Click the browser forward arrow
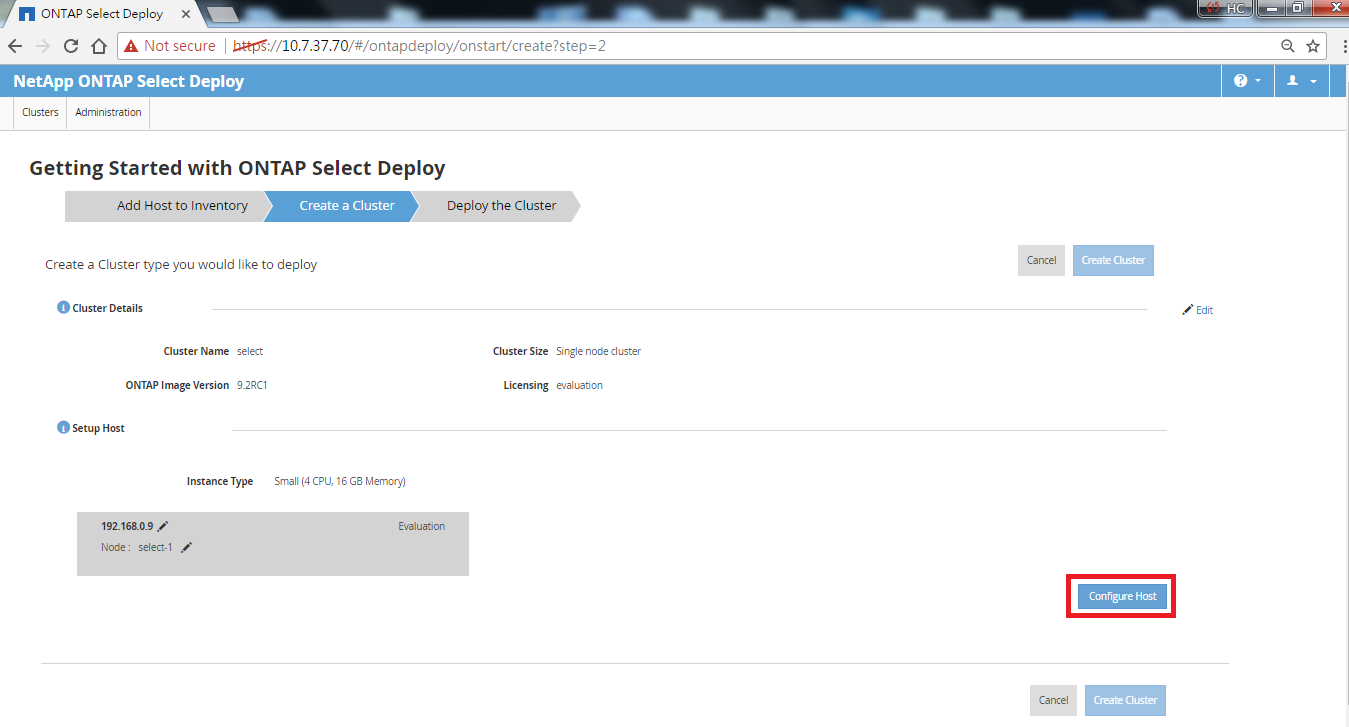The height and width of the screenshot is (727, 1349). pos(42,46)
